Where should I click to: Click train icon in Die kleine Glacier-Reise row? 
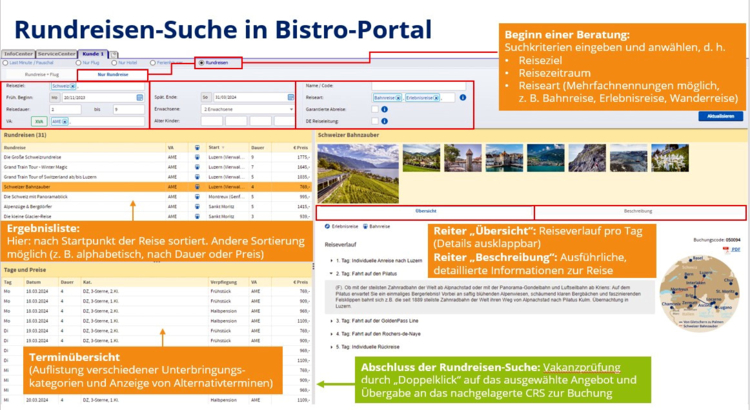(197, 216)
